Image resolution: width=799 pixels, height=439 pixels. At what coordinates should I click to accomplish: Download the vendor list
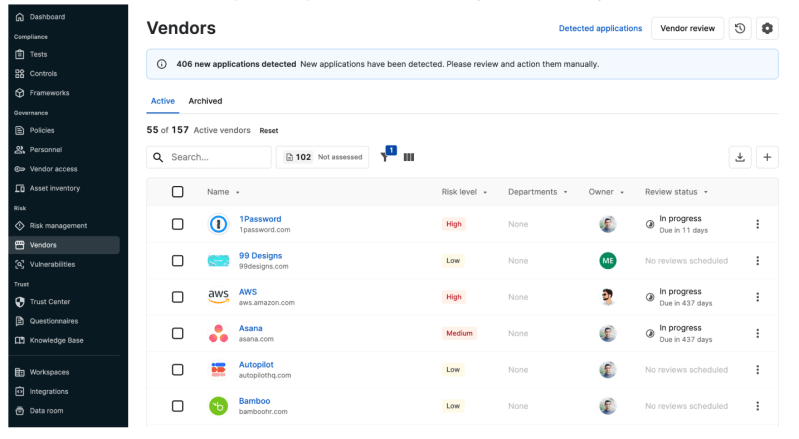[740, 157]
